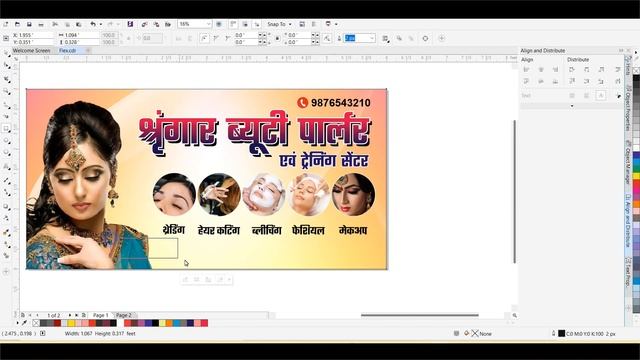This screenshot has height=360, width=640.
Task: Click the Open file icon
Action: click(x=17, y=24)
